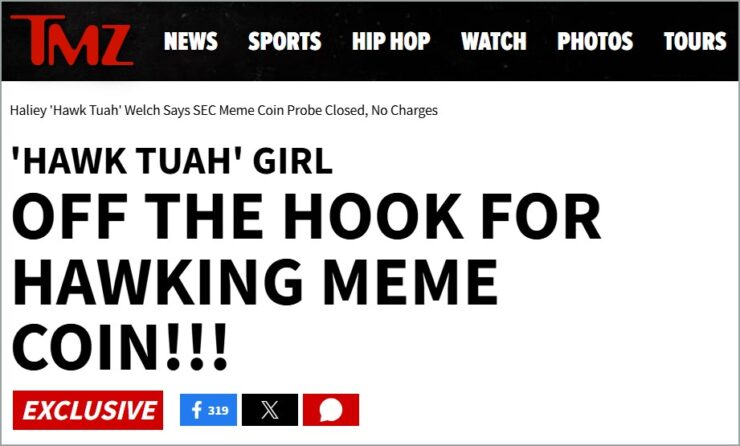The height and width of the screenshot is (446, 740).
Task: Share article via Facebook button
Action: coord(208,410)
